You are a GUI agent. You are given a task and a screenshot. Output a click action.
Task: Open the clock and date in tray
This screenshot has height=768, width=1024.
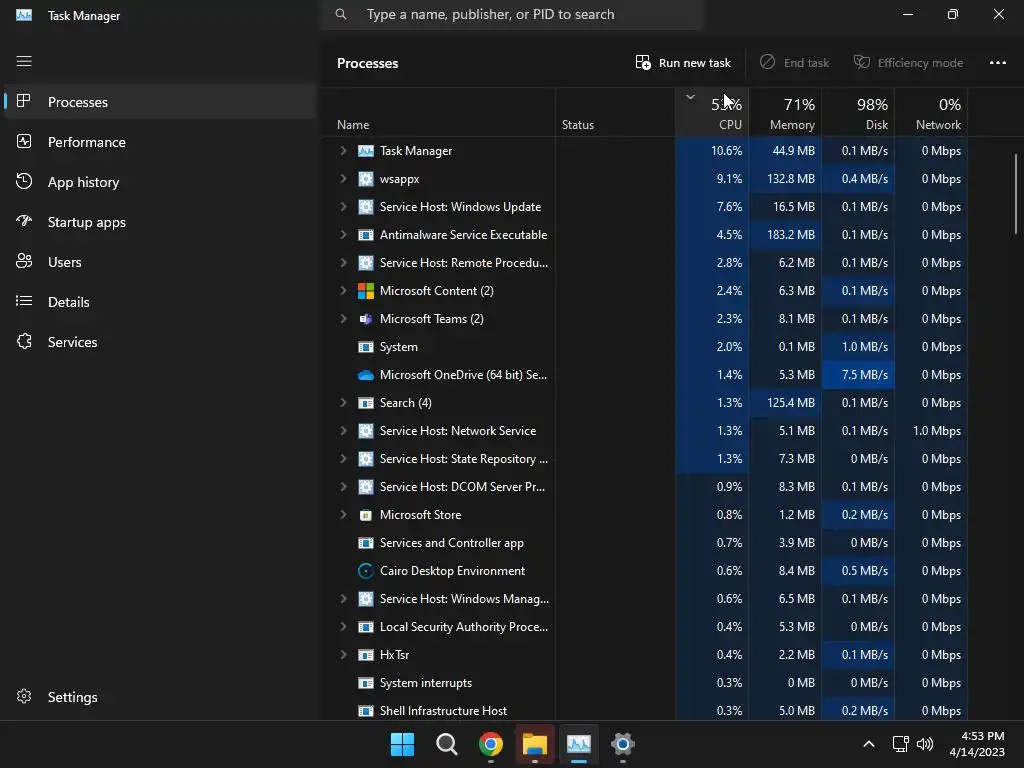click(976, 744)
